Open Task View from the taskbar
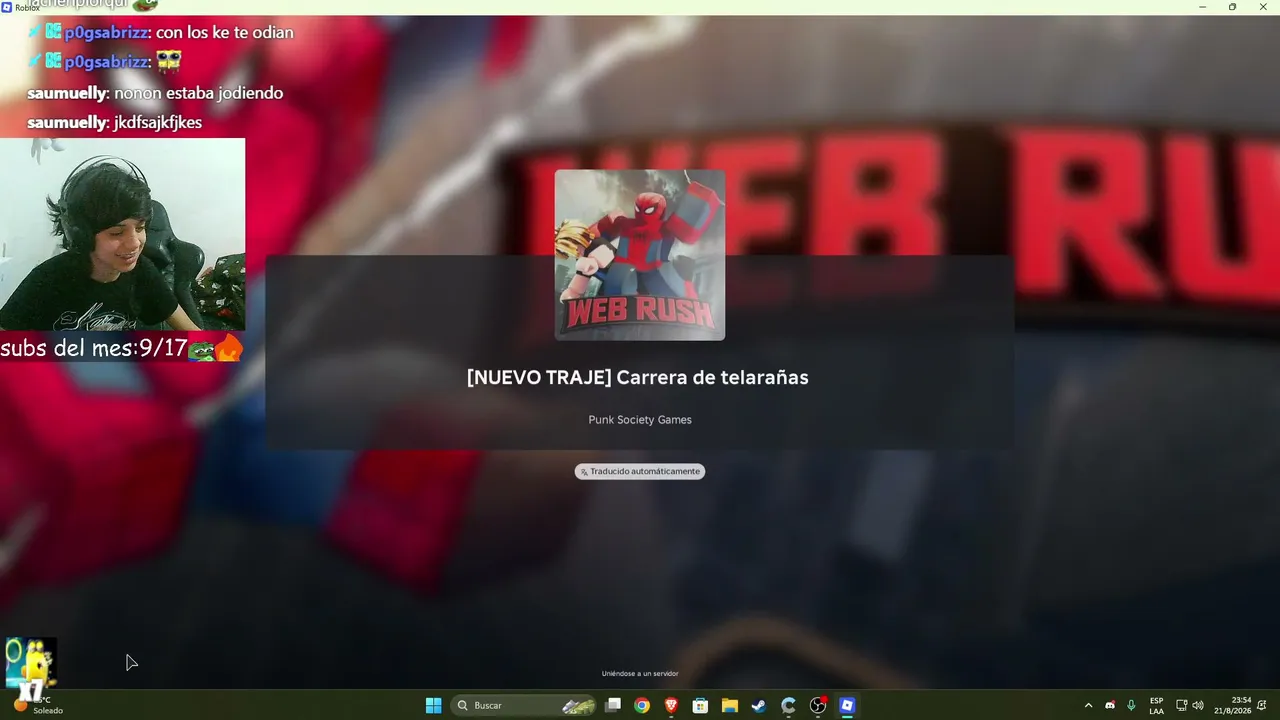Image resolution: width=1280 pixels, height=720 pixels. [613, 706]
